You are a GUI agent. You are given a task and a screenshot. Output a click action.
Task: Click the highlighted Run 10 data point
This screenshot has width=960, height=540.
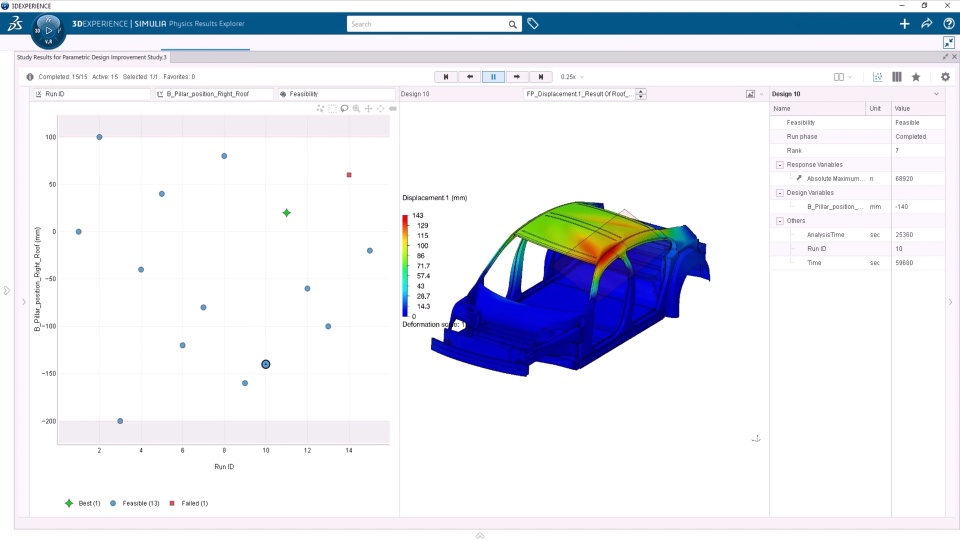point(266,364)
